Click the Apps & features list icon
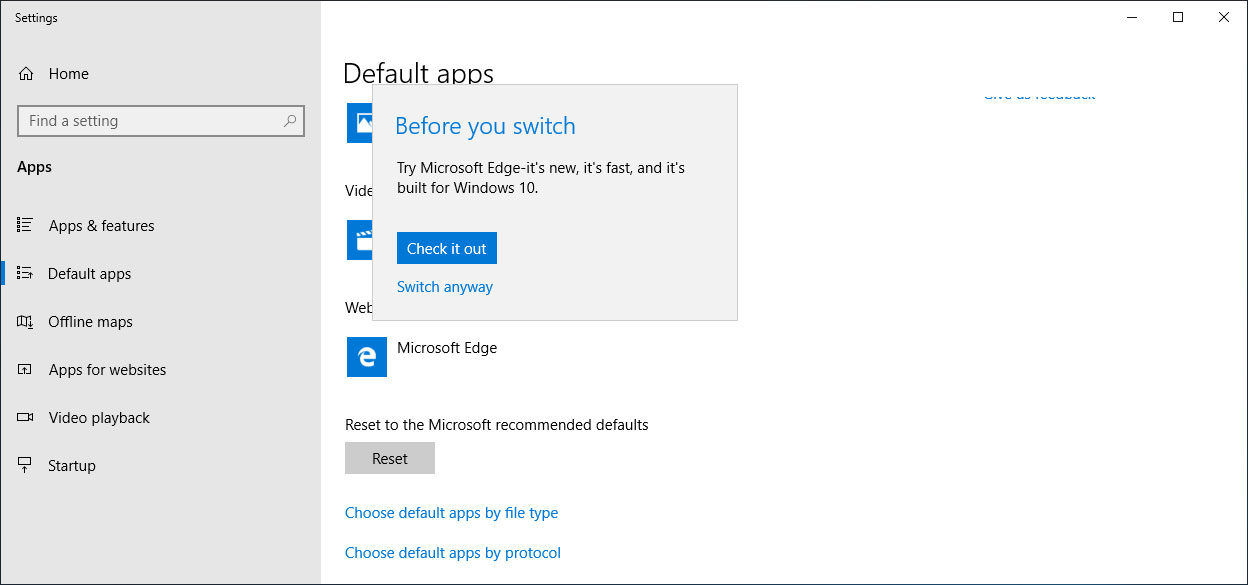This screenshot has width=1248, height=585. coord(26,226)
